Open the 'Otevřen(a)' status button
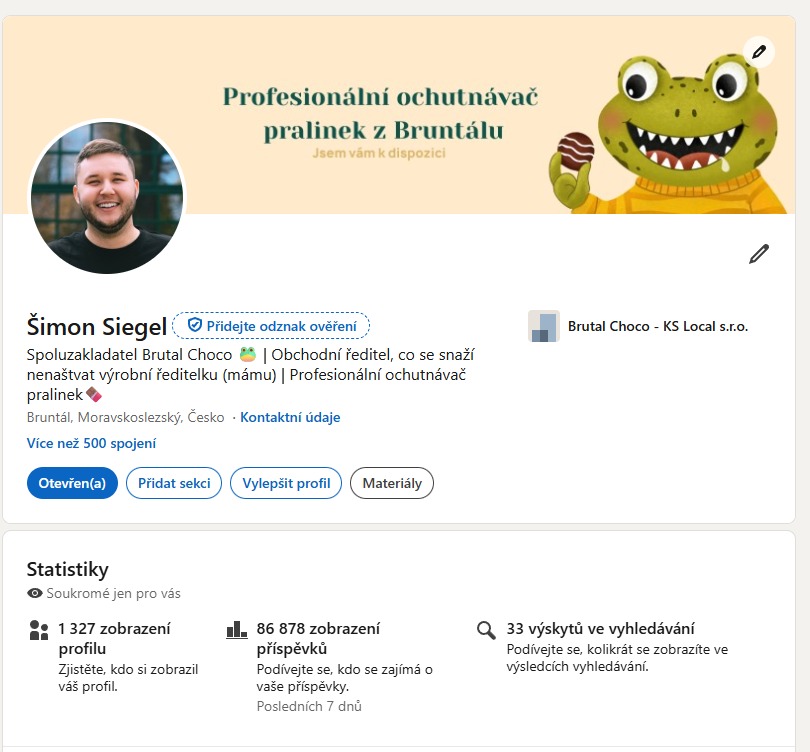The height and width of the screenshot is (752, 810). coord(71,483)
